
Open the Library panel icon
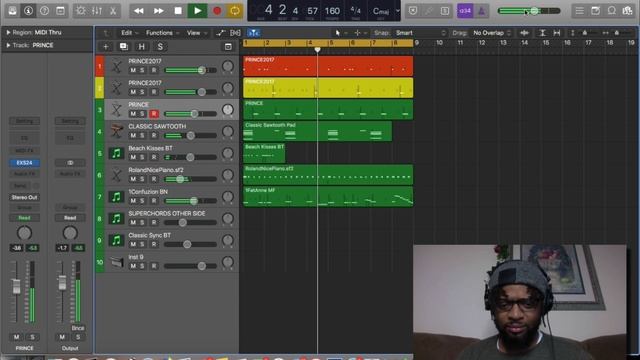point(12,11)
